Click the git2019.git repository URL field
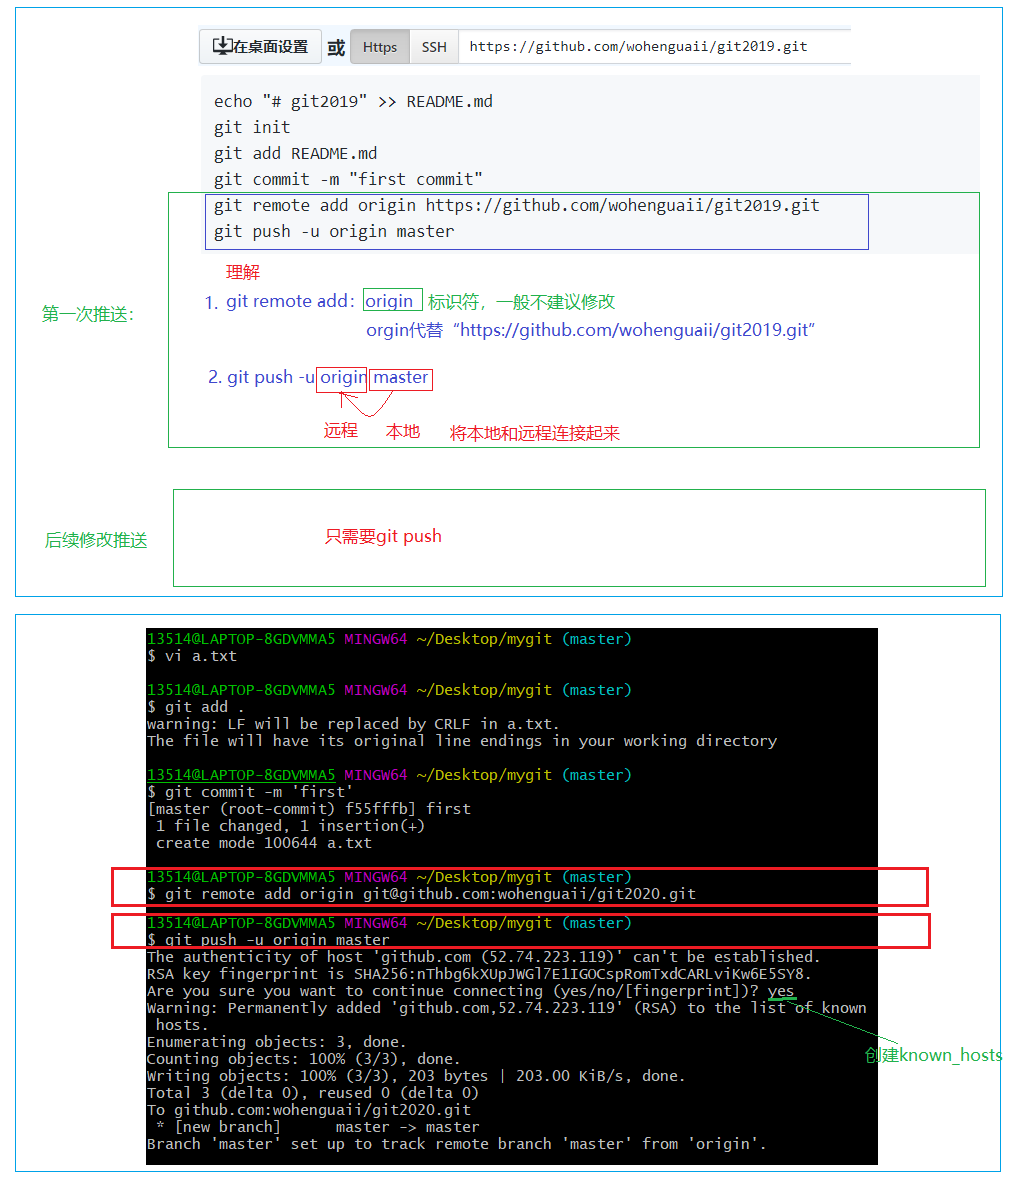Viewport: 1022px width, 1182px height. tap(638, 47)
